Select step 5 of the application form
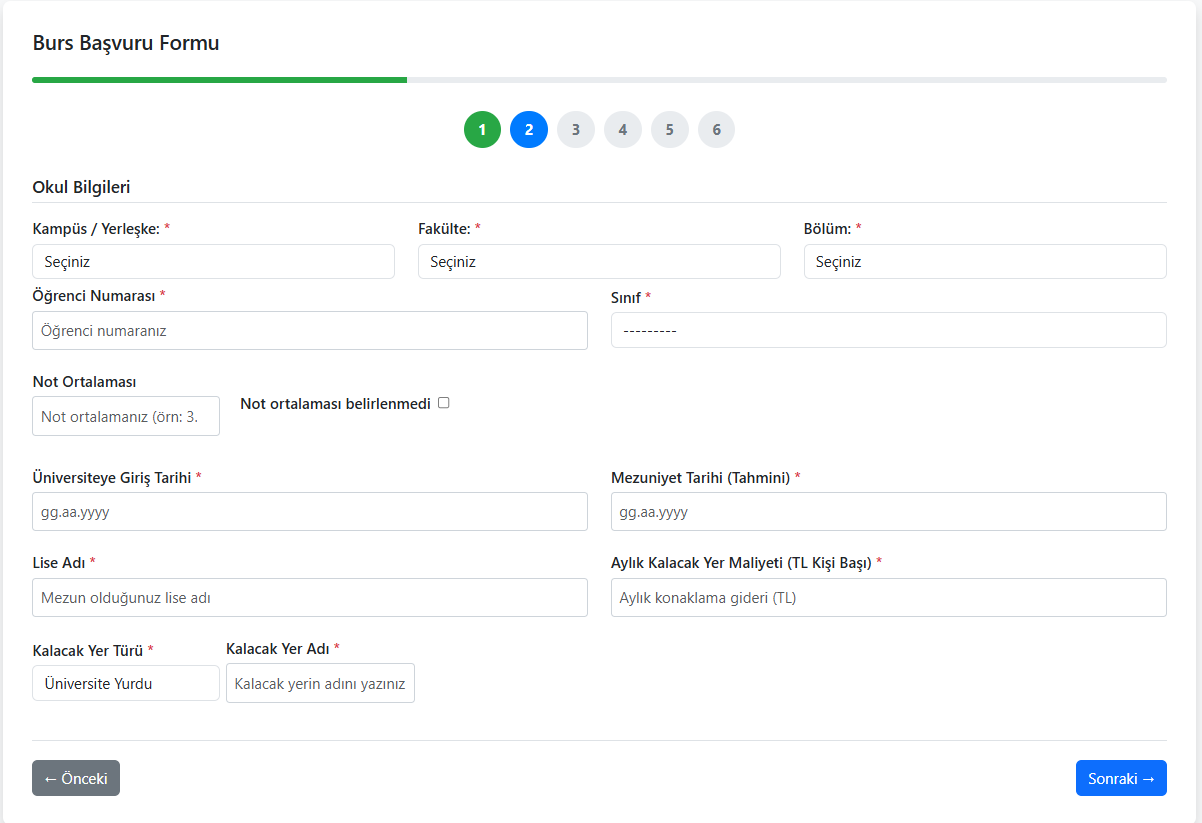 coord(670,129)
